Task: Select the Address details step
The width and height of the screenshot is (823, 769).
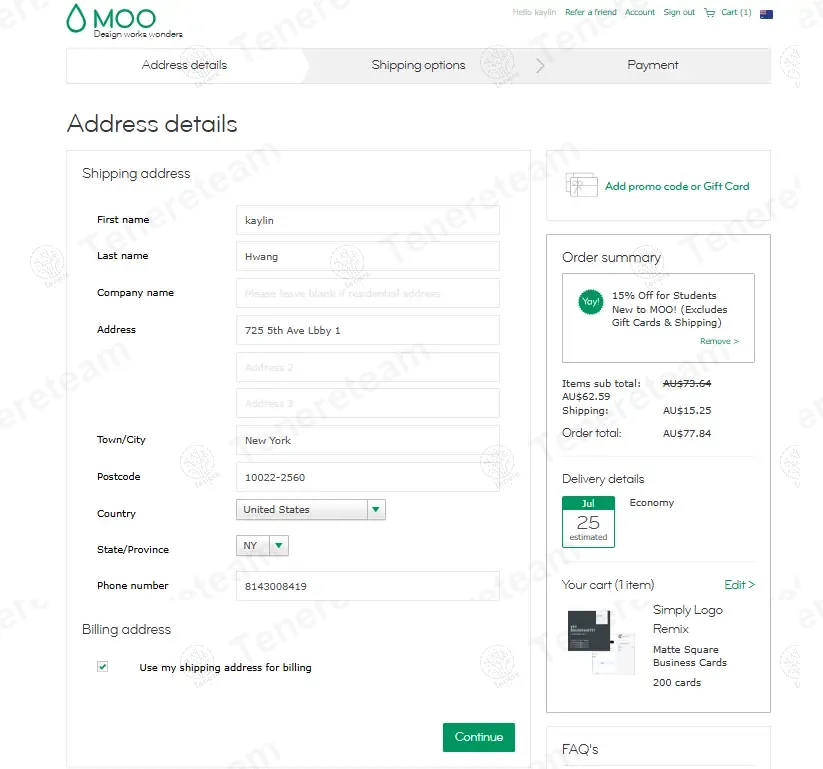Action: [184, 66]
